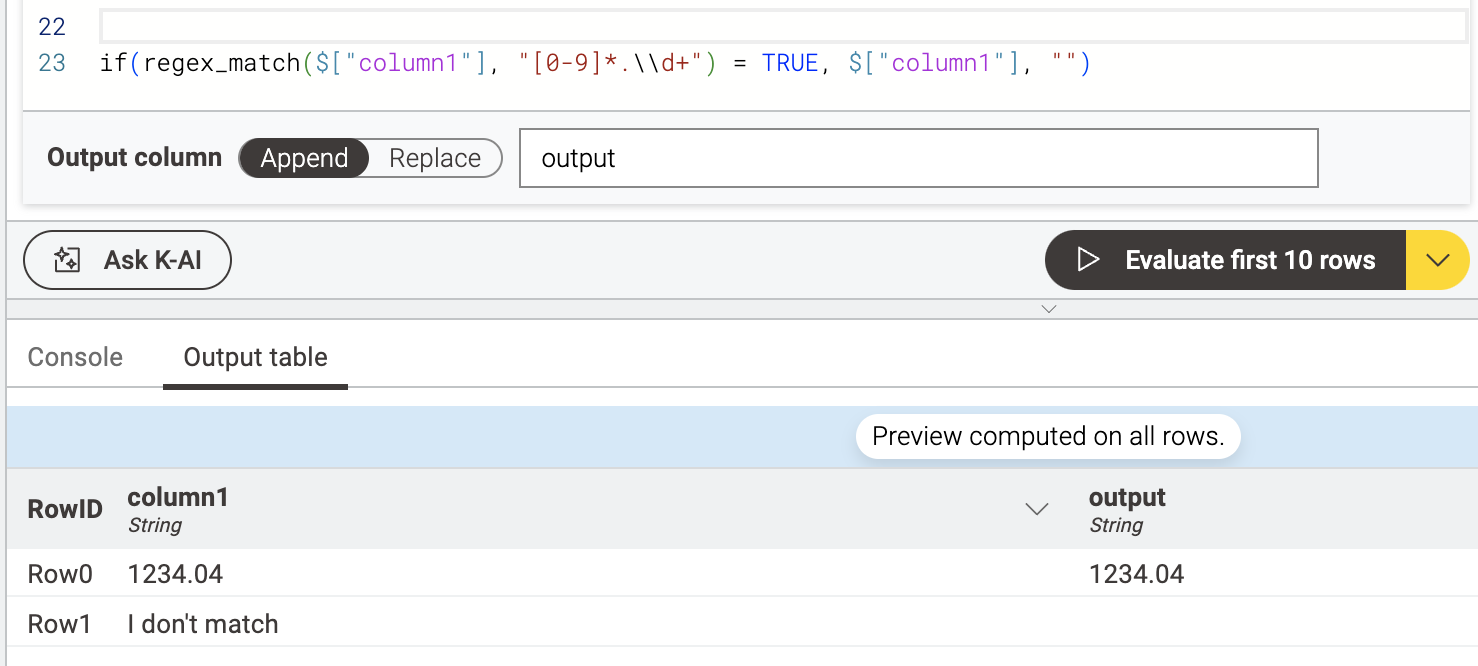Screen dimensions: 1478x666
Task: Click the empty editor line 22
Action: (783, 27)
